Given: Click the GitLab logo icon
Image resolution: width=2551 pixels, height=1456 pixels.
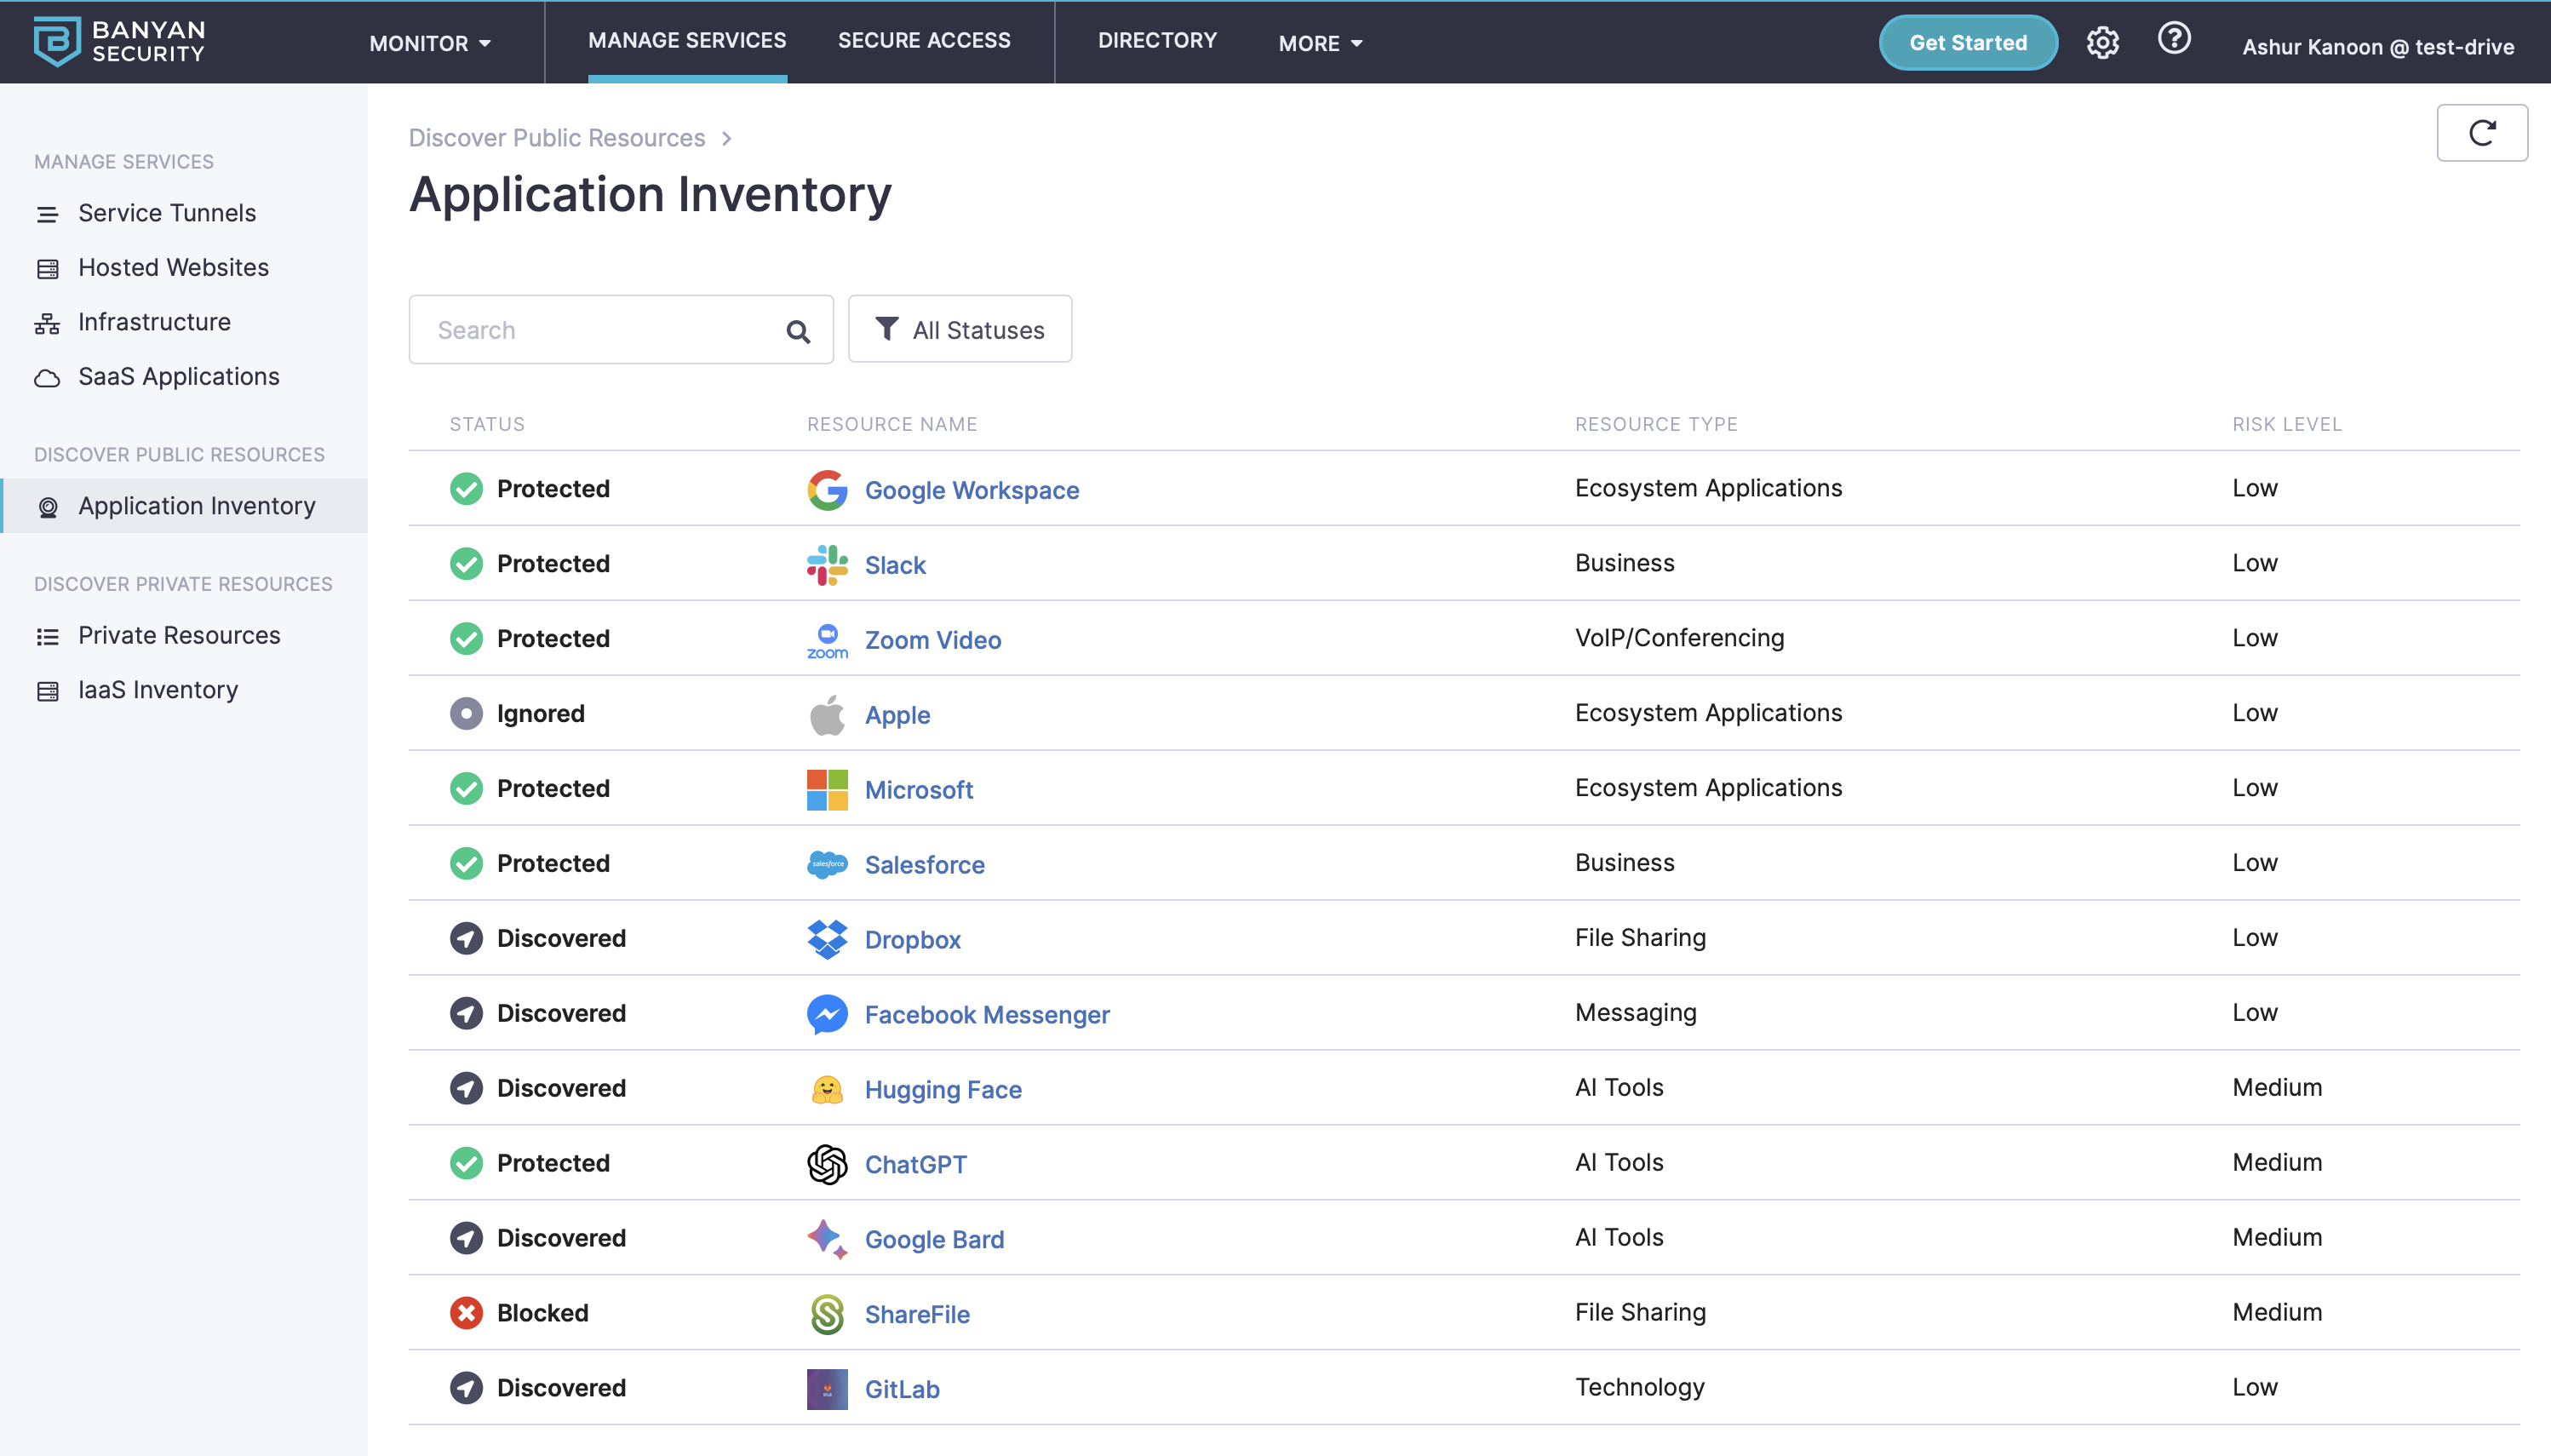Looking at the screenshot, I should tap(827, 1389).
